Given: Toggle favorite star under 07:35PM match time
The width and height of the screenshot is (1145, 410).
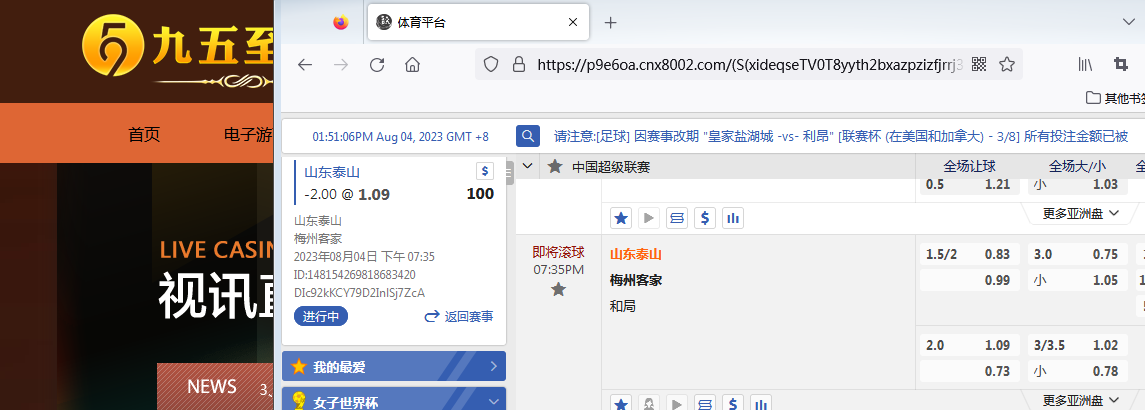Looking at the screenshot, I should [x=558, y=289].
